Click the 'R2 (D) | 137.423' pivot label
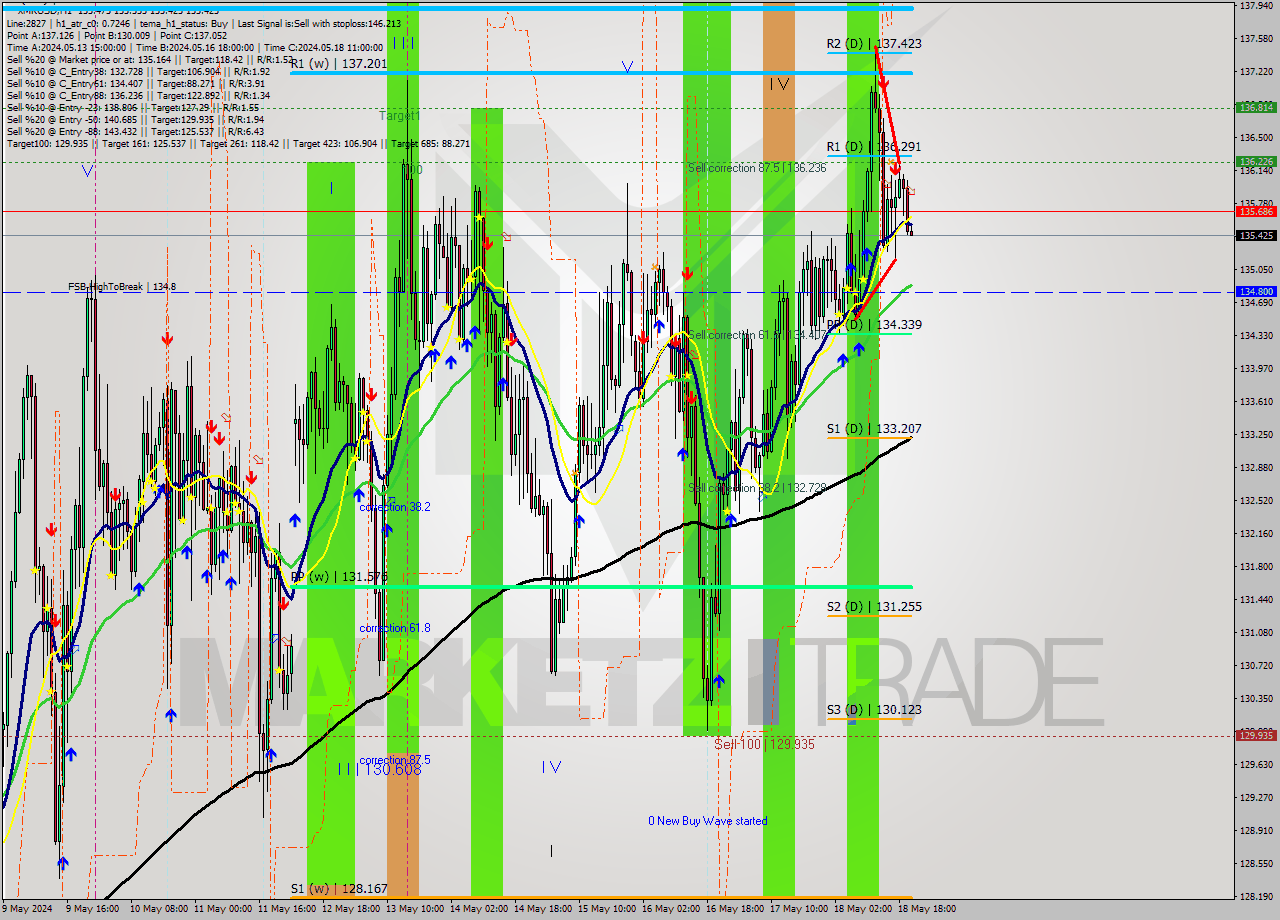This screenshot has height=920, width=1280. [874, 44]
